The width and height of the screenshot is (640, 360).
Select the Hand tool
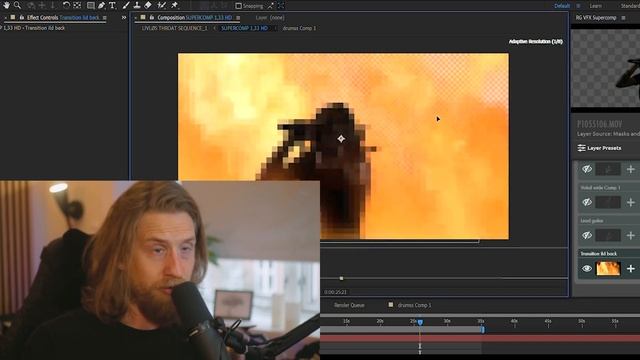6,5
